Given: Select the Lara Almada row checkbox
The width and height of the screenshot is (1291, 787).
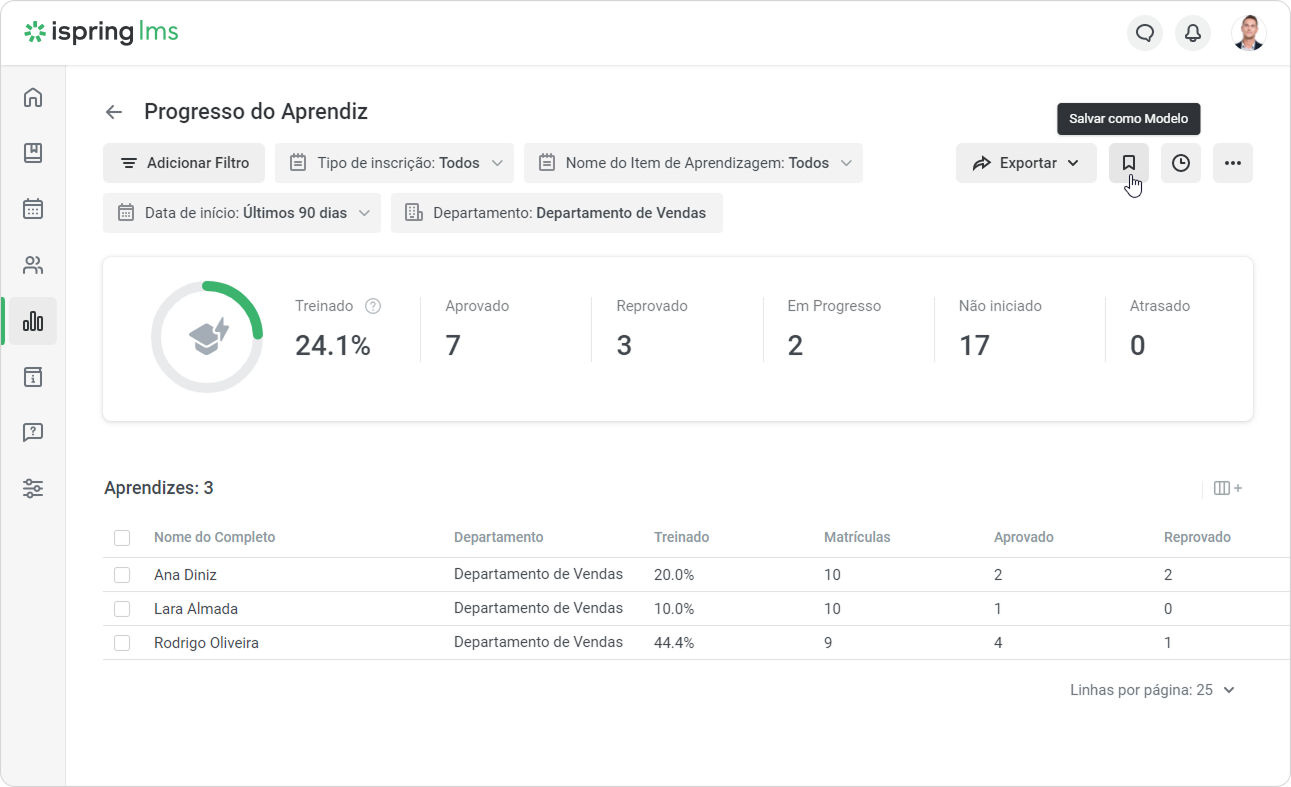Looking at the screenshot, I should [122, 609].
